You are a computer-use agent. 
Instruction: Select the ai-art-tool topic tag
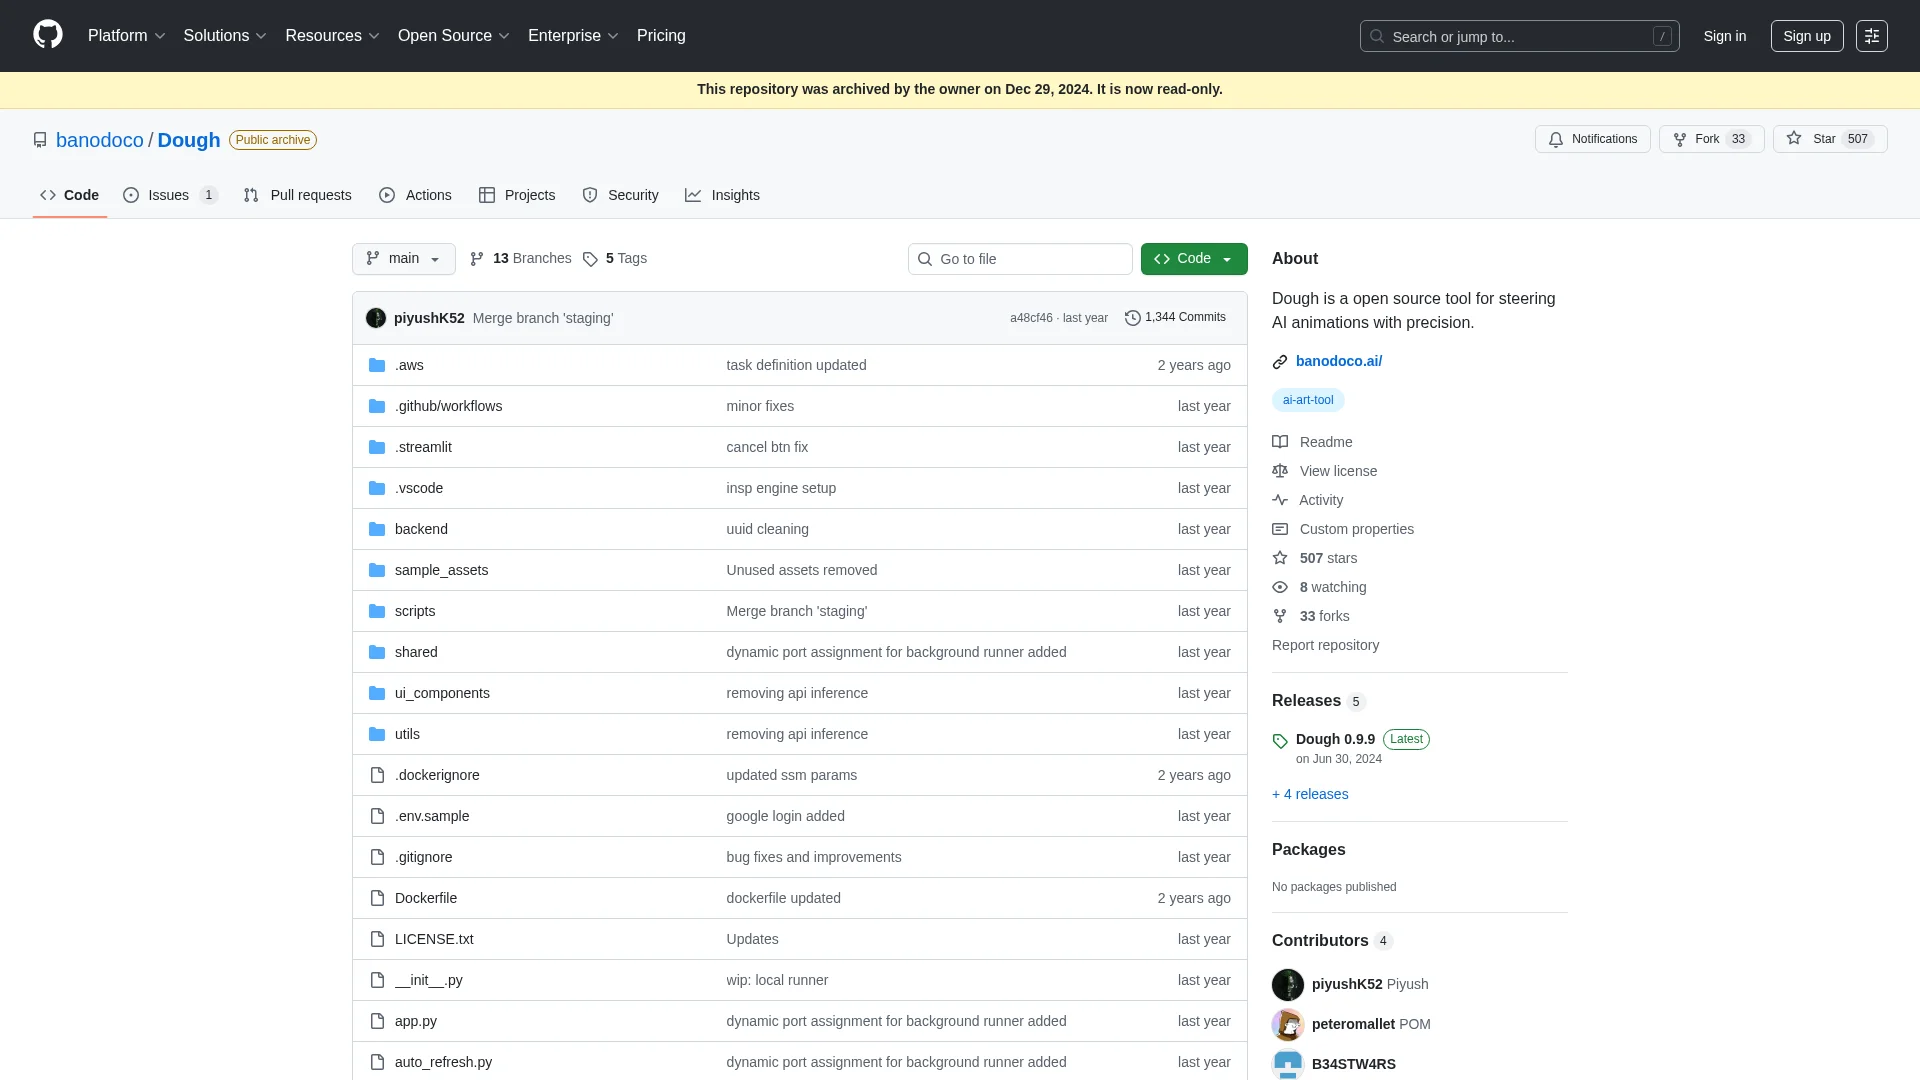click(1307, 400)
